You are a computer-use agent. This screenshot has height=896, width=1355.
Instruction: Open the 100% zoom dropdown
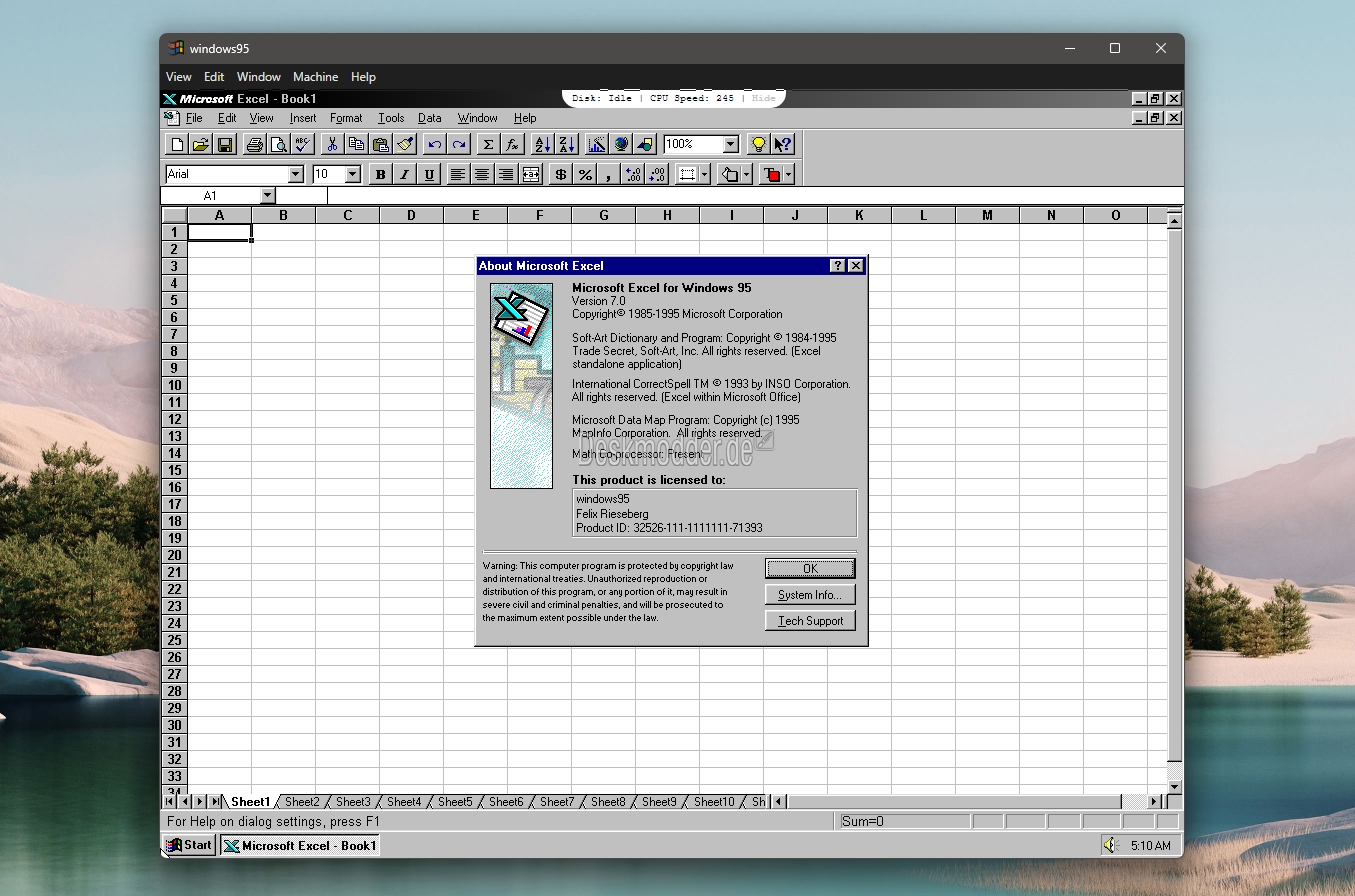731,144
